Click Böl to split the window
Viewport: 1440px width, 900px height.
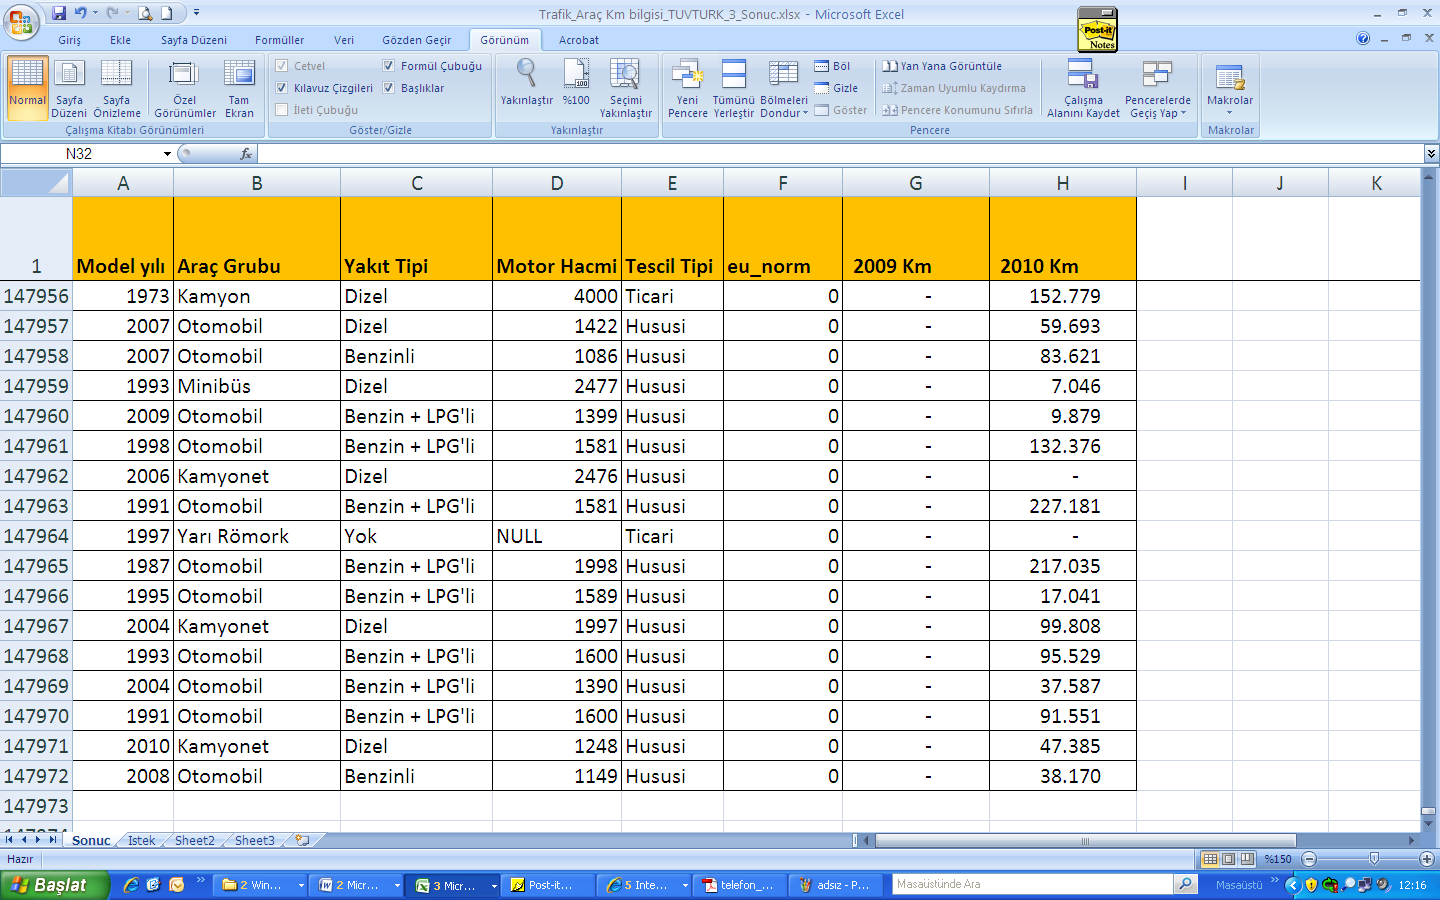(x=832, y=66)
